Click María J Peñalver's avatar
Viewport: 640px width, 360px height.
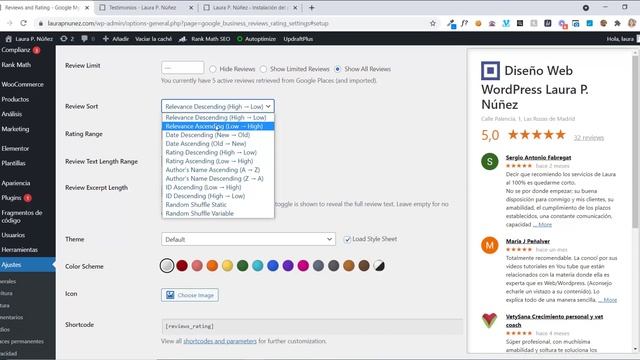coord(489,245)
